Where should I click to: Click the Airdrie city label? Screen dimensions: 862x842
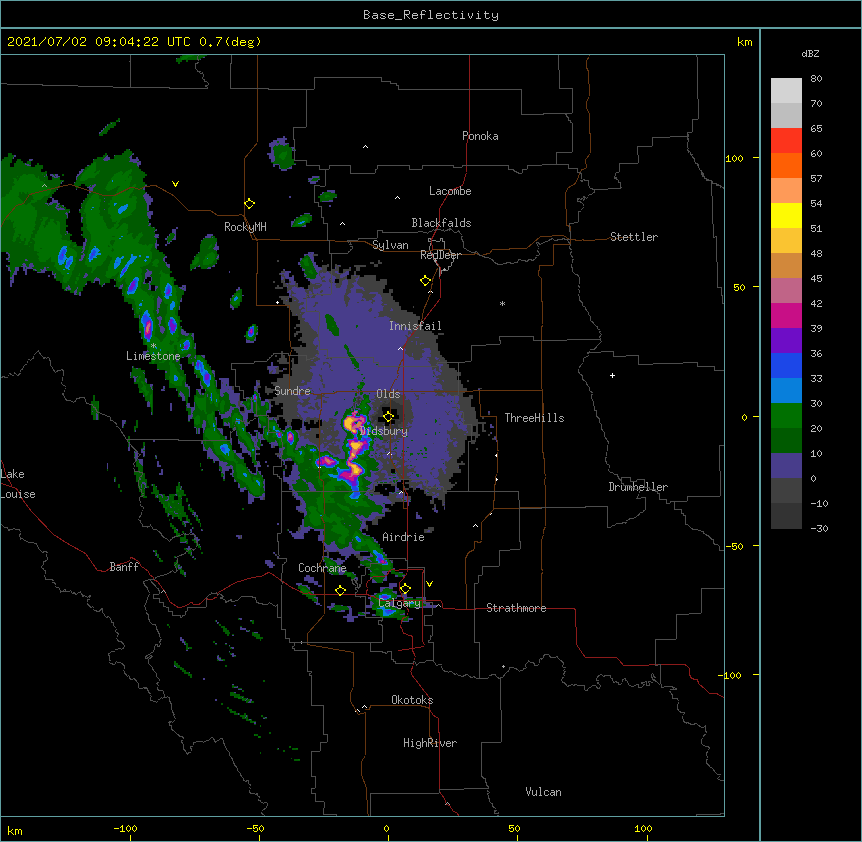404,537
